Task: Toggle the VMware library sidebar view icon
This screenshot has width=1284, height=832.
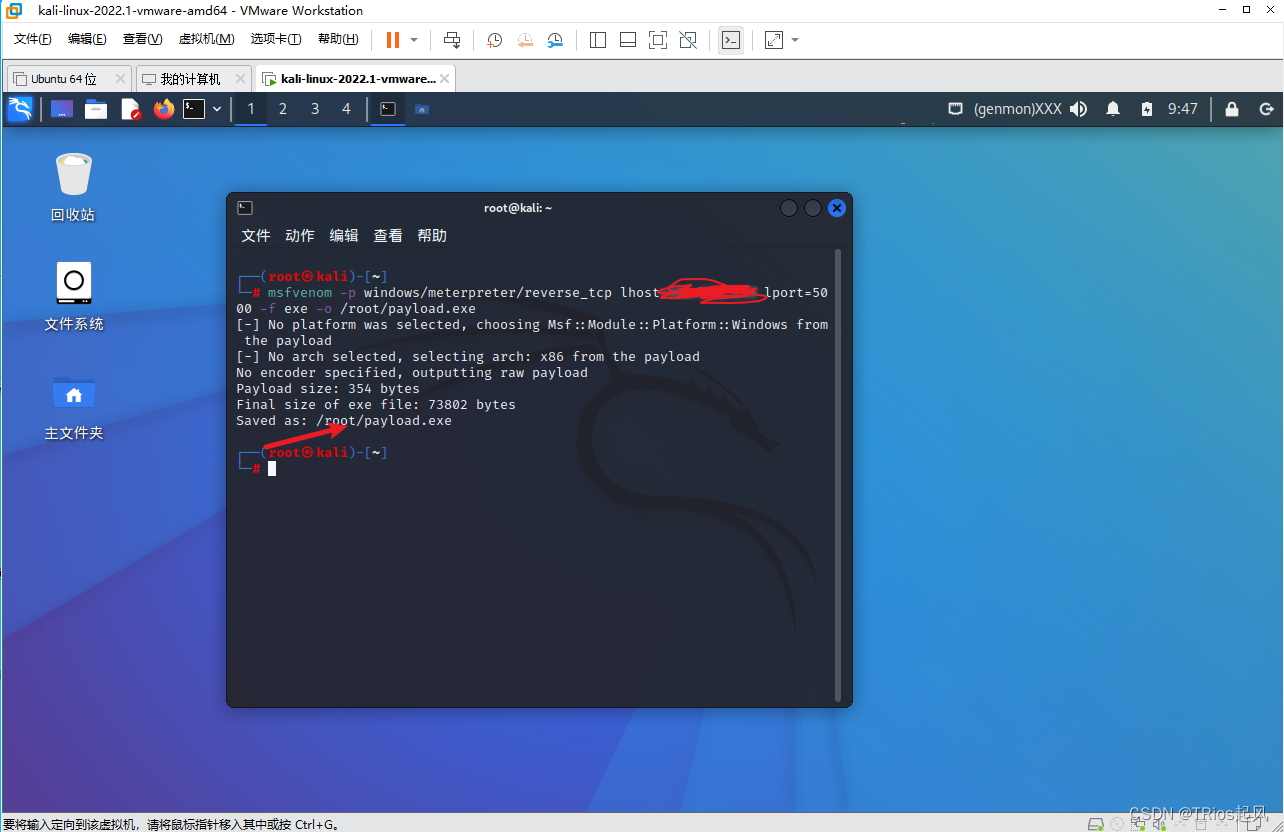Action: [x=598, y=40]
